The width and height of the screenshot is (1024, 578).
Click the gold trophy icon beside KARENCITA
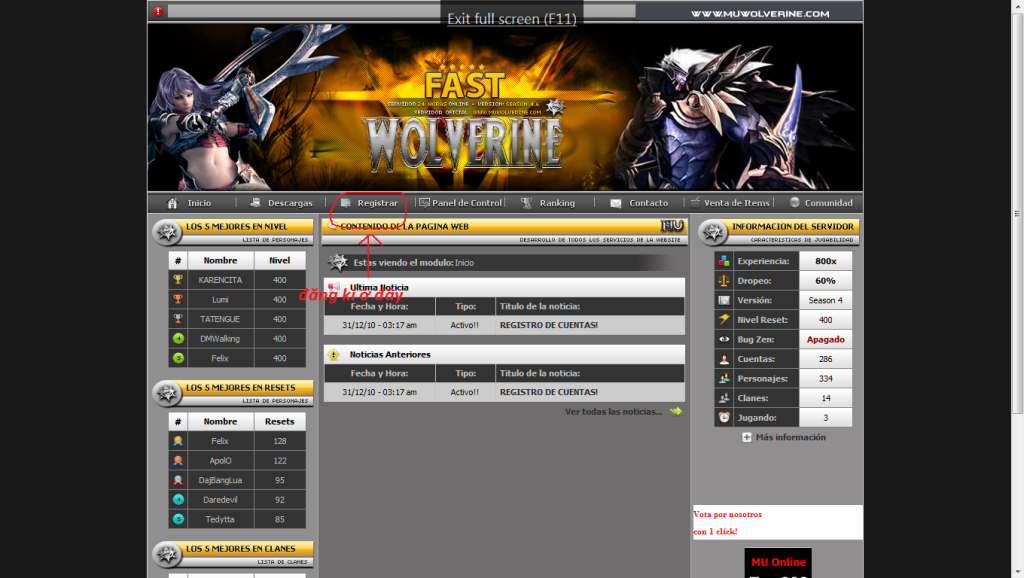pyautogui.click(x=178, y=280)
